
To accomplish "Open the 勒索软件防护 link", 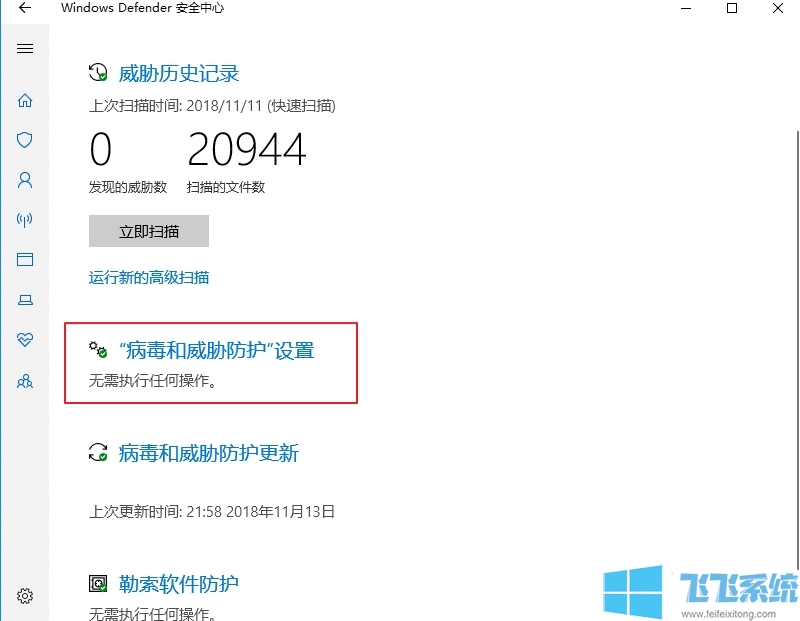I will [x=179, y=583].
